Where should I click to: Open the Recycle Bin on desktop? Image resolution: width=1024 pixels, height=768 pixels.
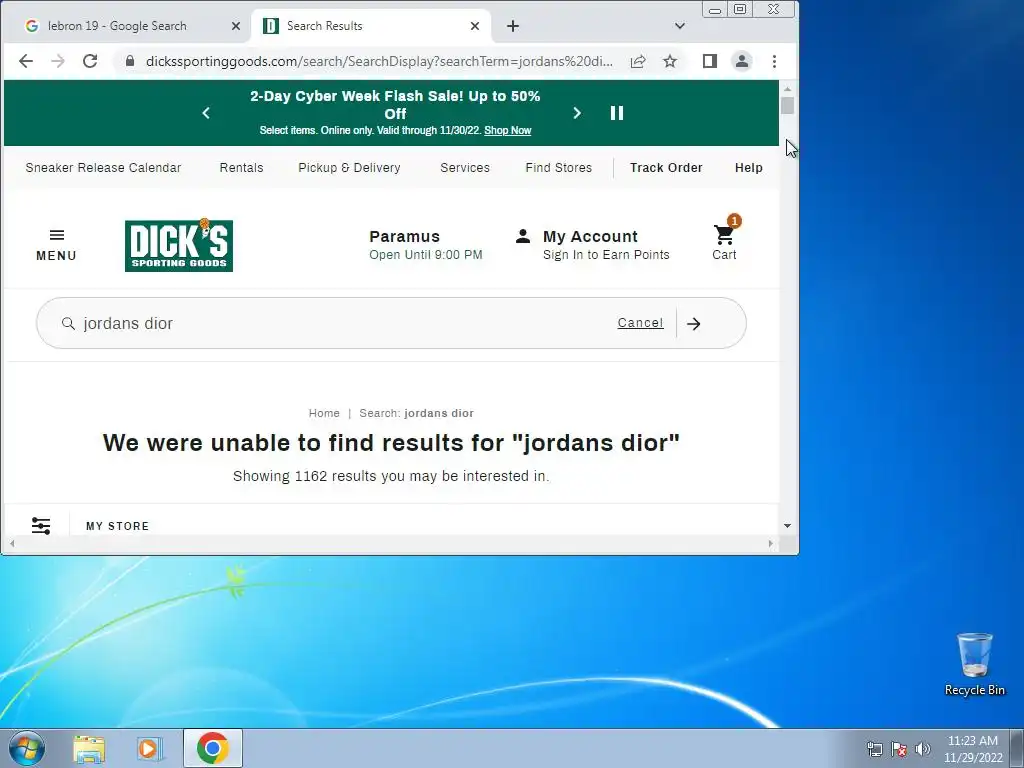coord(974,664)
